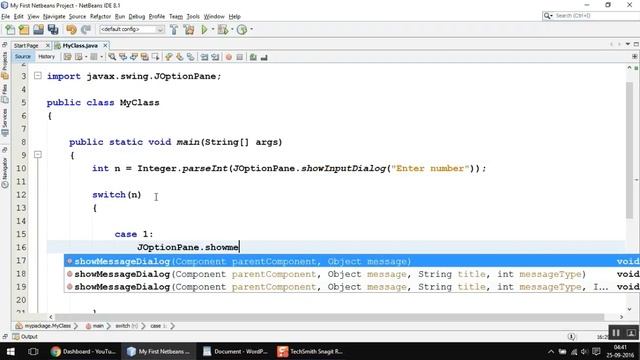Collapse the import fold on line 3
Image resolution: width=640 pixels, height=360 pixels.
(x=38, y=76)
